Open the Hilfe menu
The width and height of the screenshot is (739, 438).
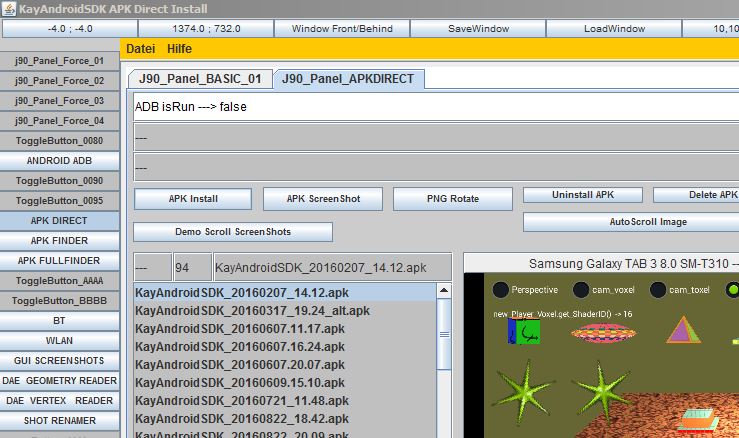180,49
